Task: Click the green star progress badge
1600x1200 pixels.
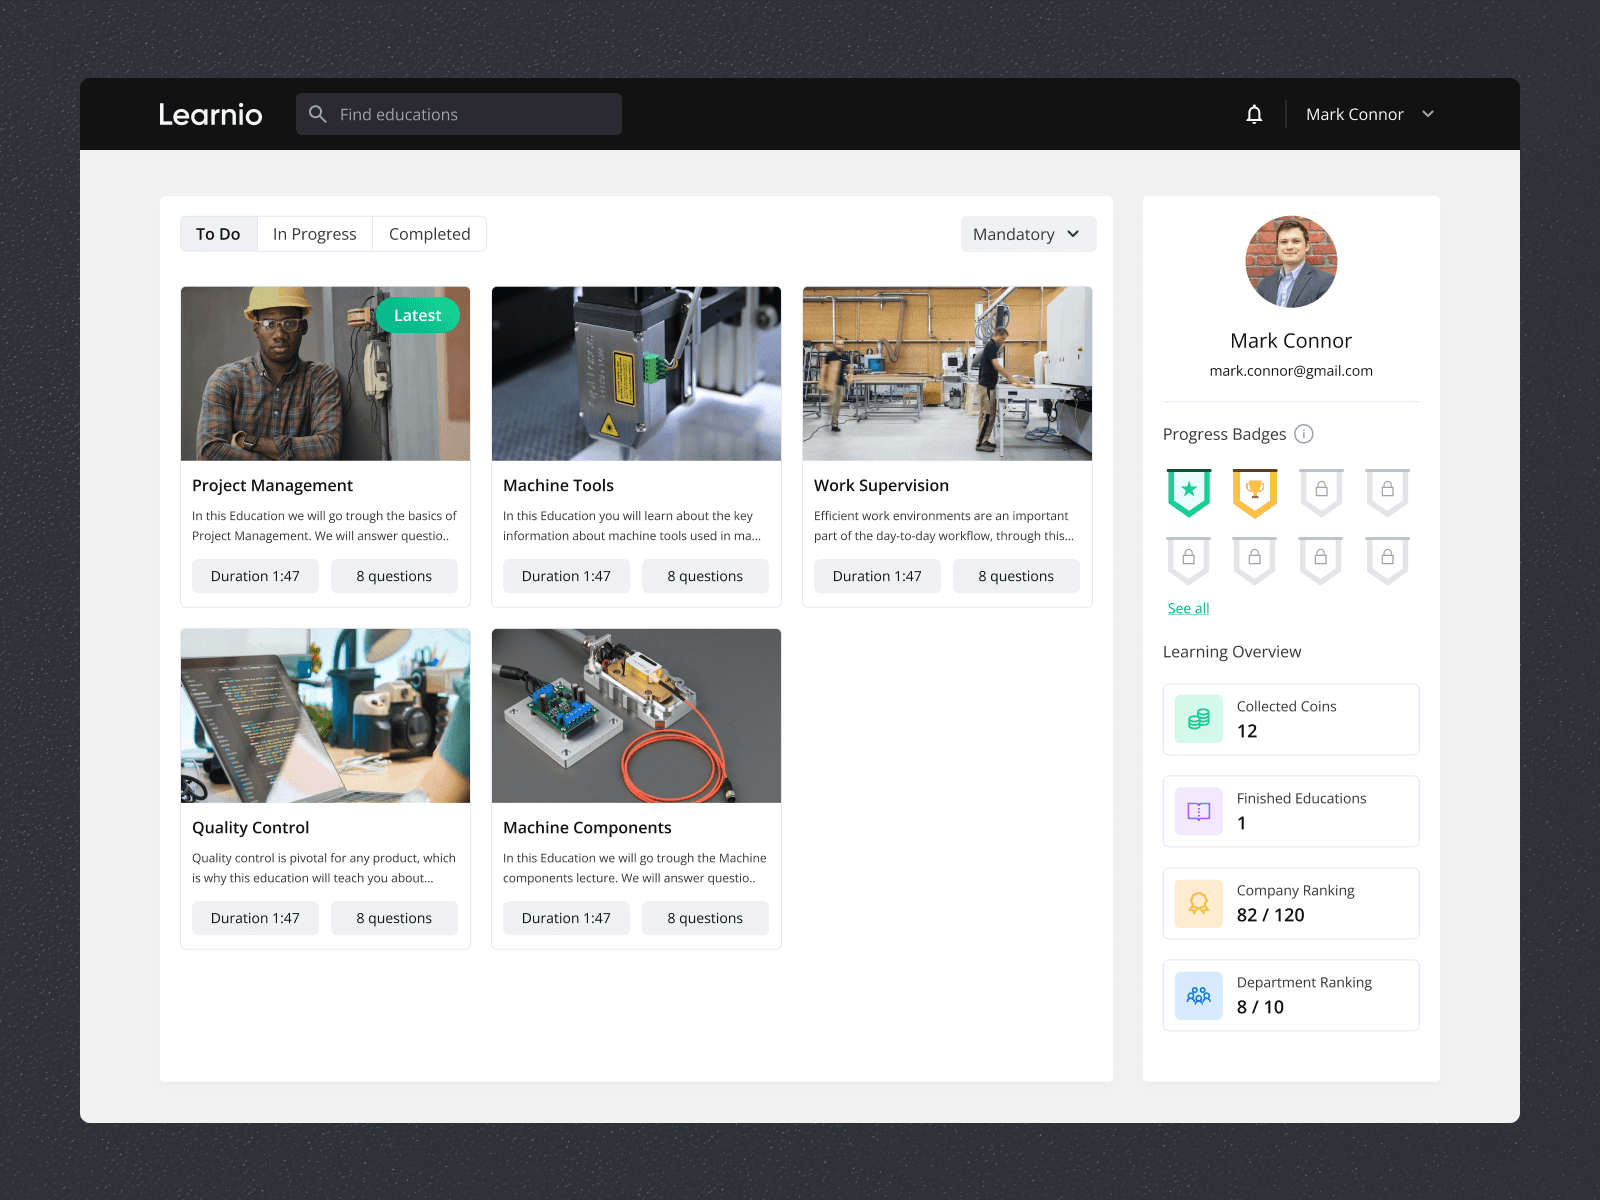Action: 1189,493
